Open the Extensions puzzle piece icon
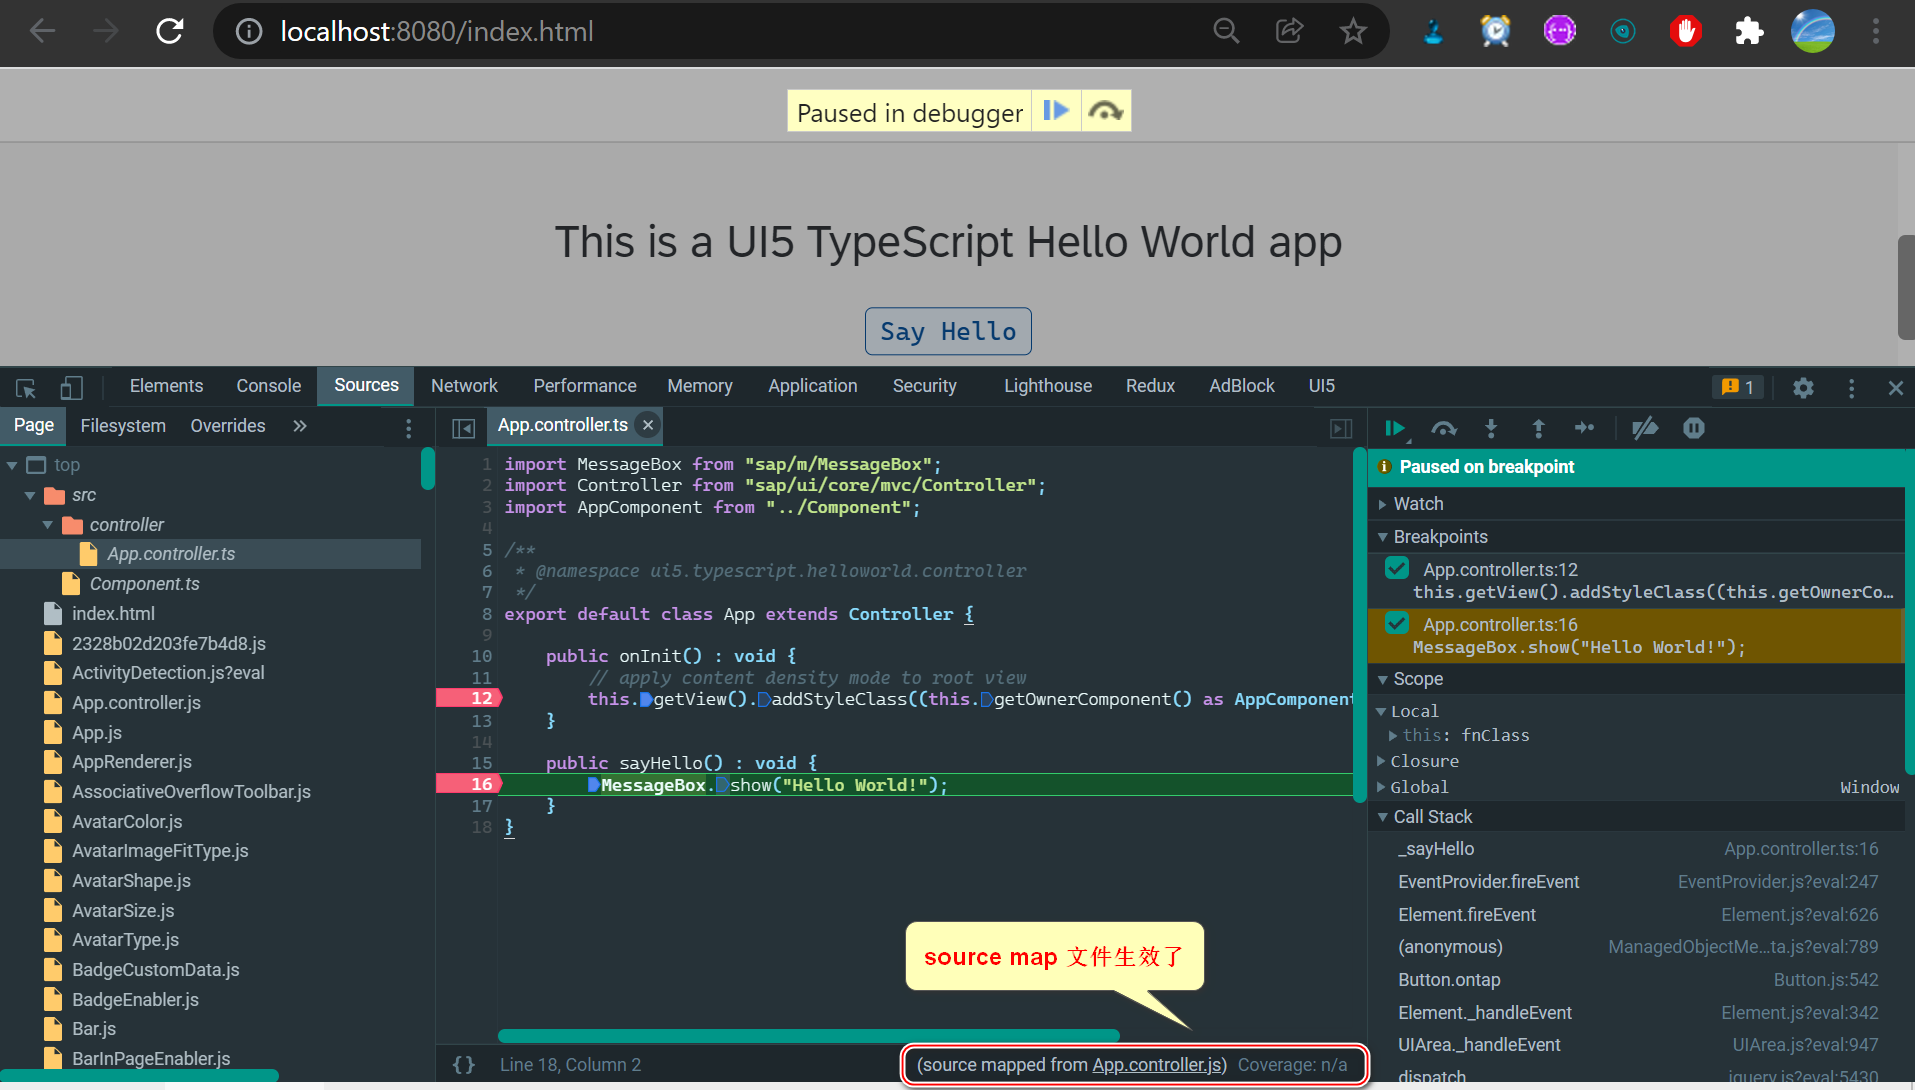The height and width of the screenshot is (1090, 1915). 1749,31
